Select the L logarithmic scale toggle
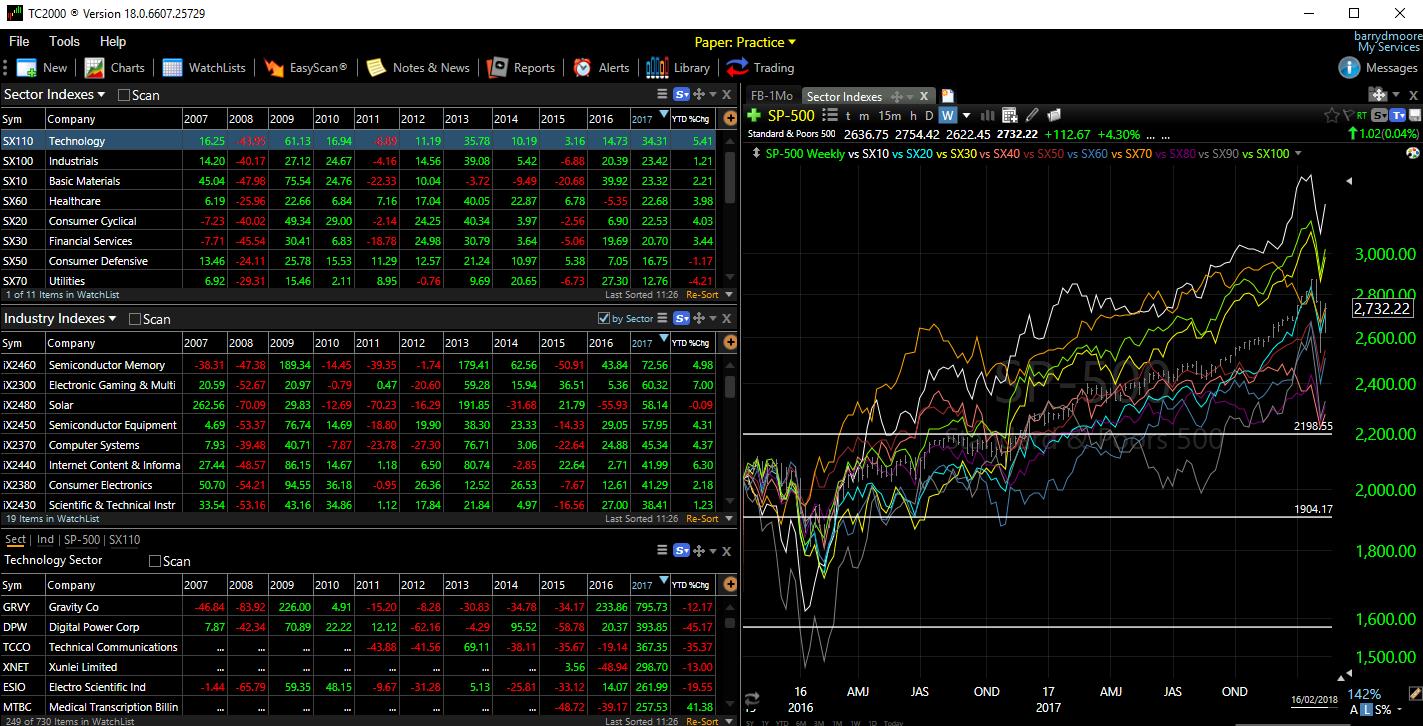Image resolution: width=1423 pixels, height=726 pixels. click(1366, 709)
